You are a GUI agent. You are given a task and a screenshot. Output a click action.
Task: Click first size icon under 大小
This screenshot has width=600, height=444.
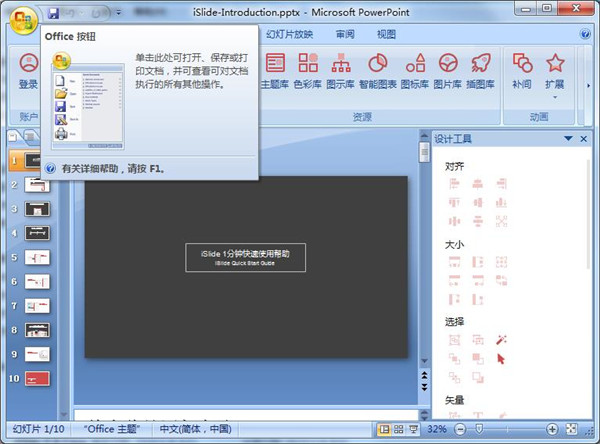[x=454, y=262]
